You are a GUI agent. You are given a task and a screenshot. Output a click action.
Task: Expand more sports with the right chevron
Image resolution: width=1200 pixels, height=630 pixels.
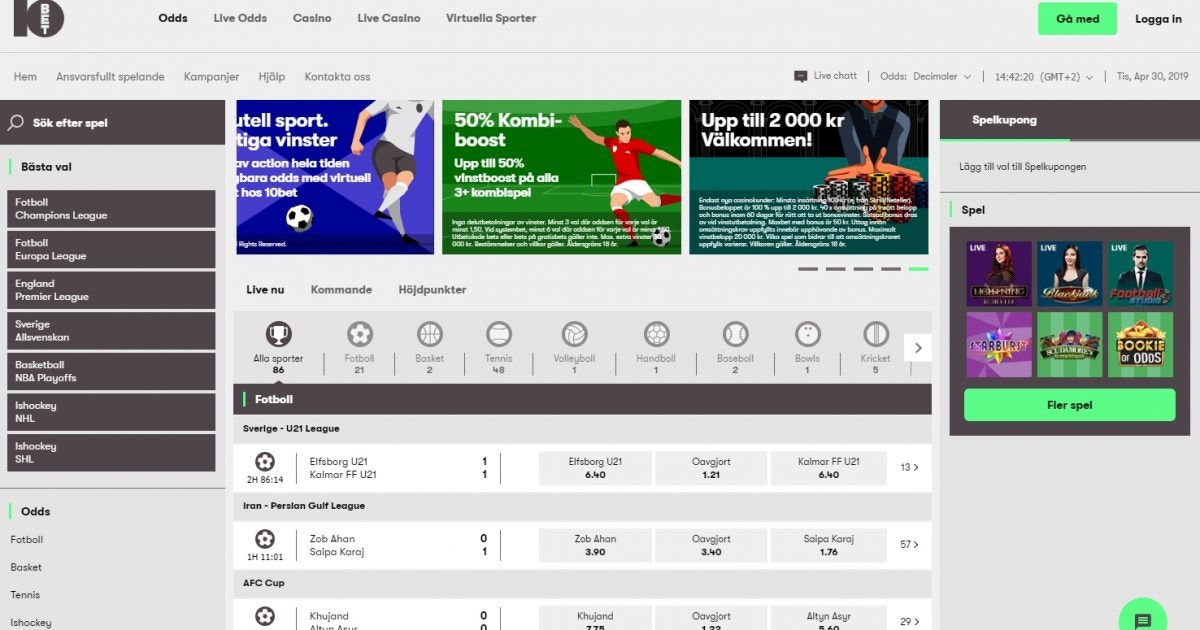(918, 347)
